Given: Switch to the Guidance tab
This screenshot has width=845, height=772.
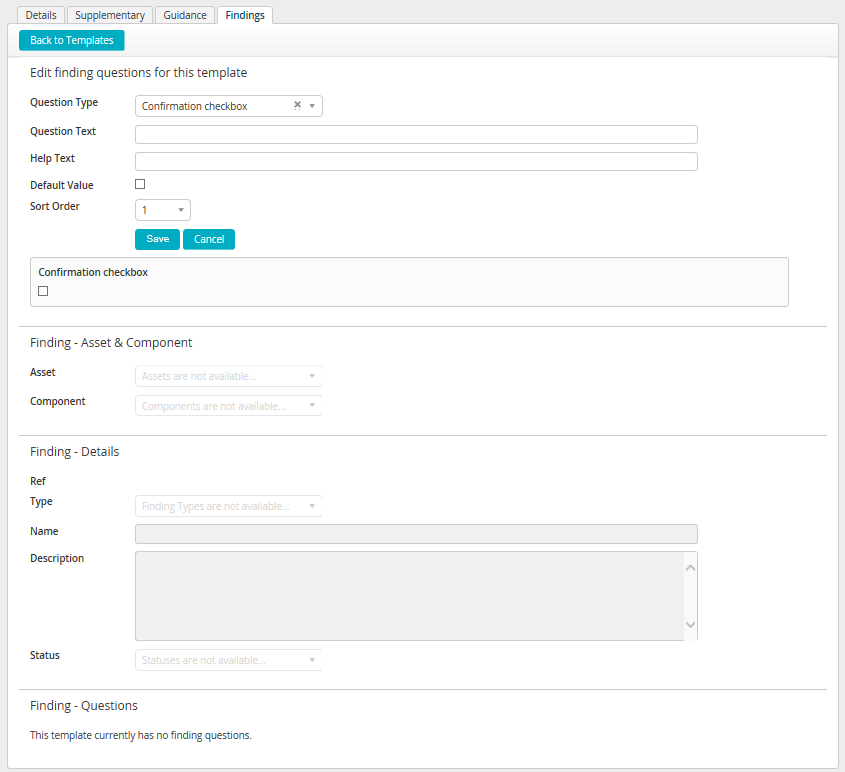Looking at the screenshot, I should (185, 15).
